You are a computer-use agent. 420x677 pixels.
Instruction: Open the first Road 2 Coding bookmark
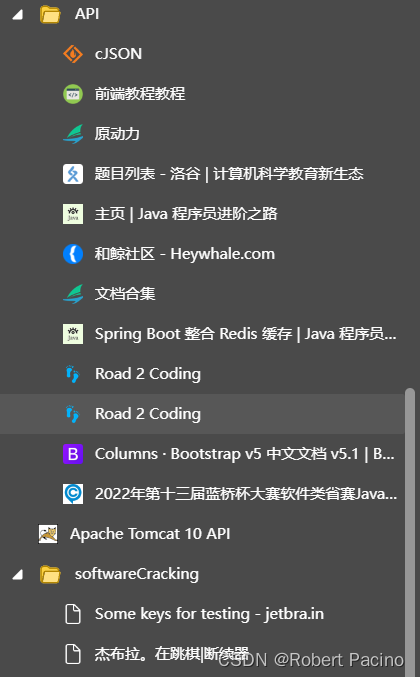click(148, 374)
